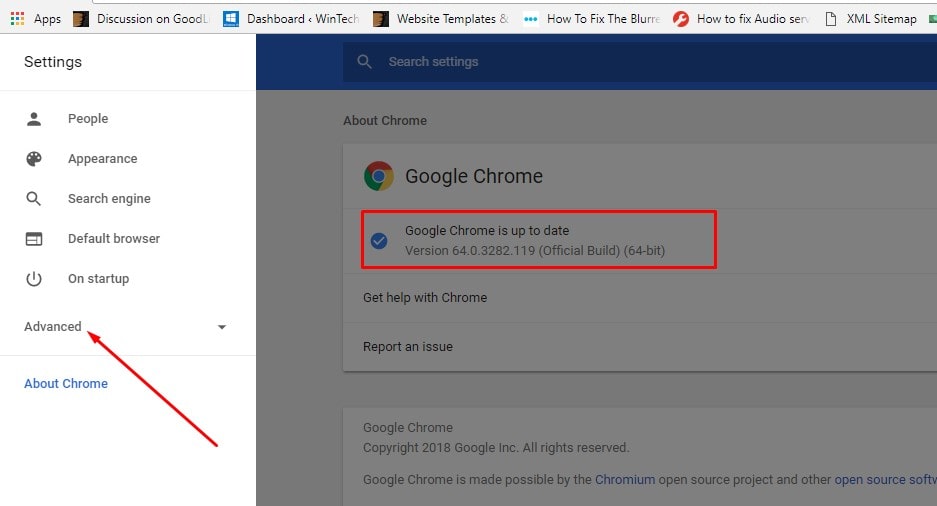Screen dimensions: 937x506
Task: Click the Advanced dropdown arrow
Action: pos(222,327)
